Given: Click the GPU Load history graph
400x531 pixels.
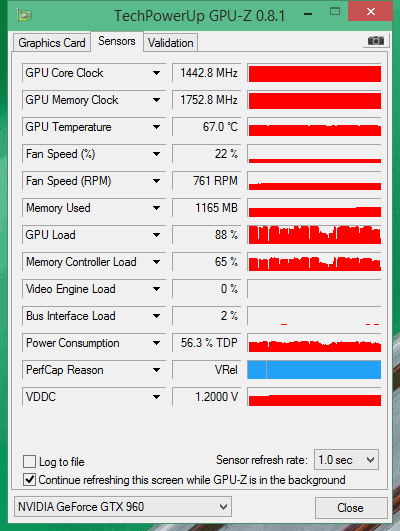Looking at the screenshot, I should pos(314,235).
